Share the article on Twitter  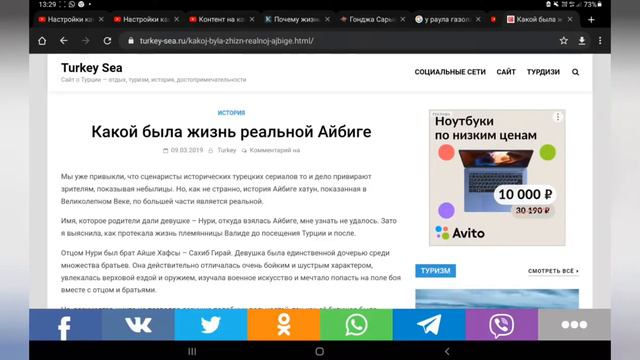click(x=211, y=325)
